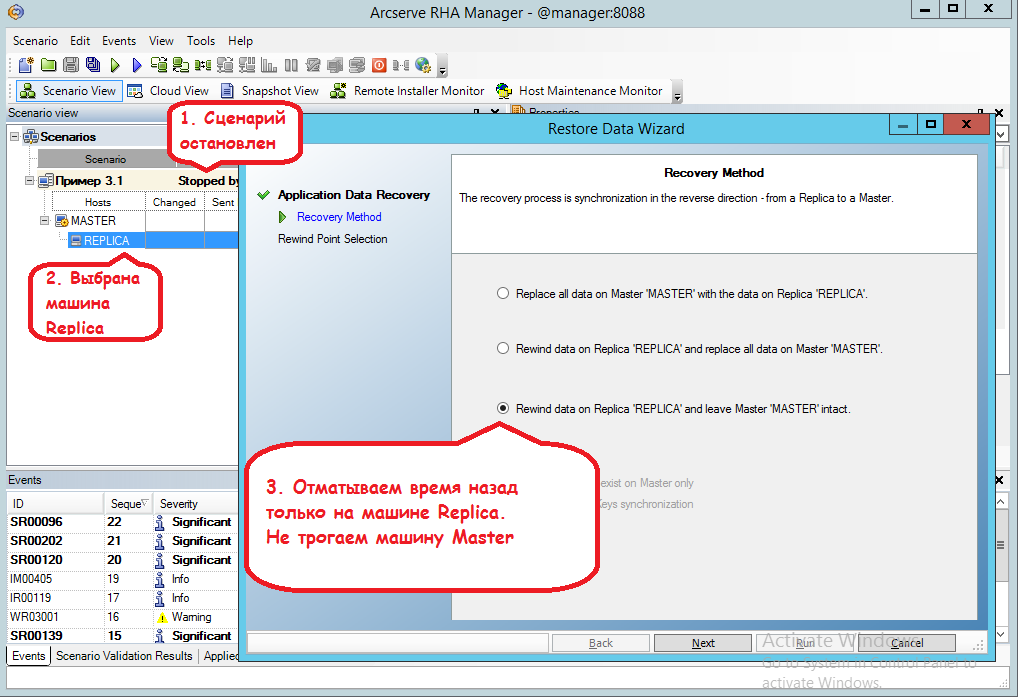Click the right-side scrollbar up arrow
Screen dimensions: 1018x697
1000,502
